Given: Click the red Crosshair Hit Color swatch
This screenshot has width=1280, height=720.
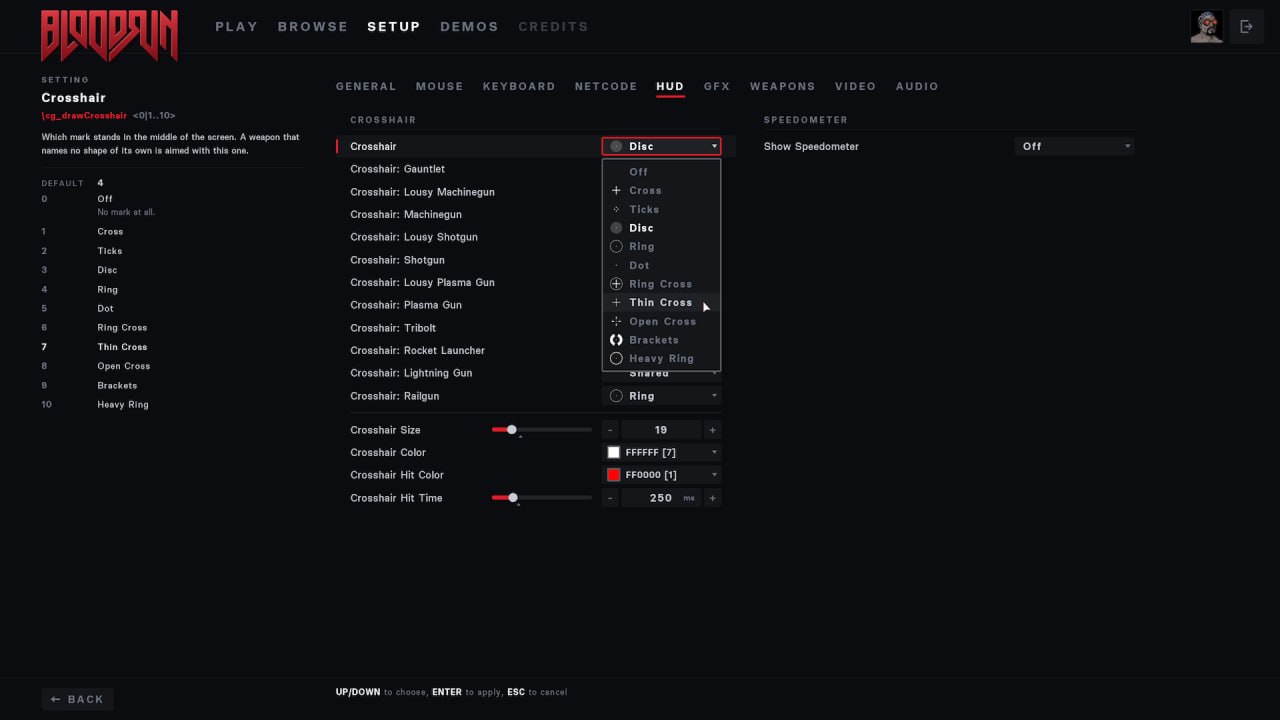Looking at the screenshot, I should (614, 475).
